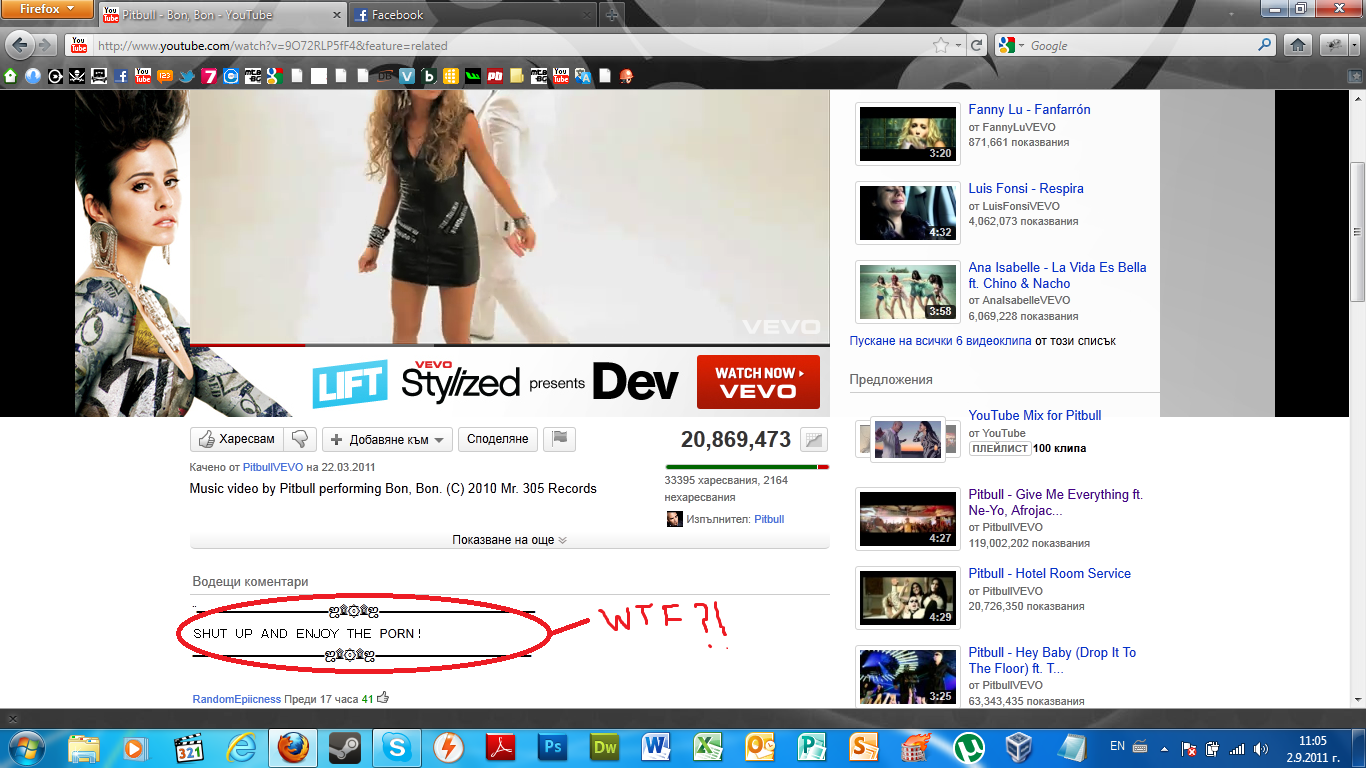Open Fanny Lu - Fanfarrón video title
The width and height of the screenshot is (1366, 768).
1029,110
